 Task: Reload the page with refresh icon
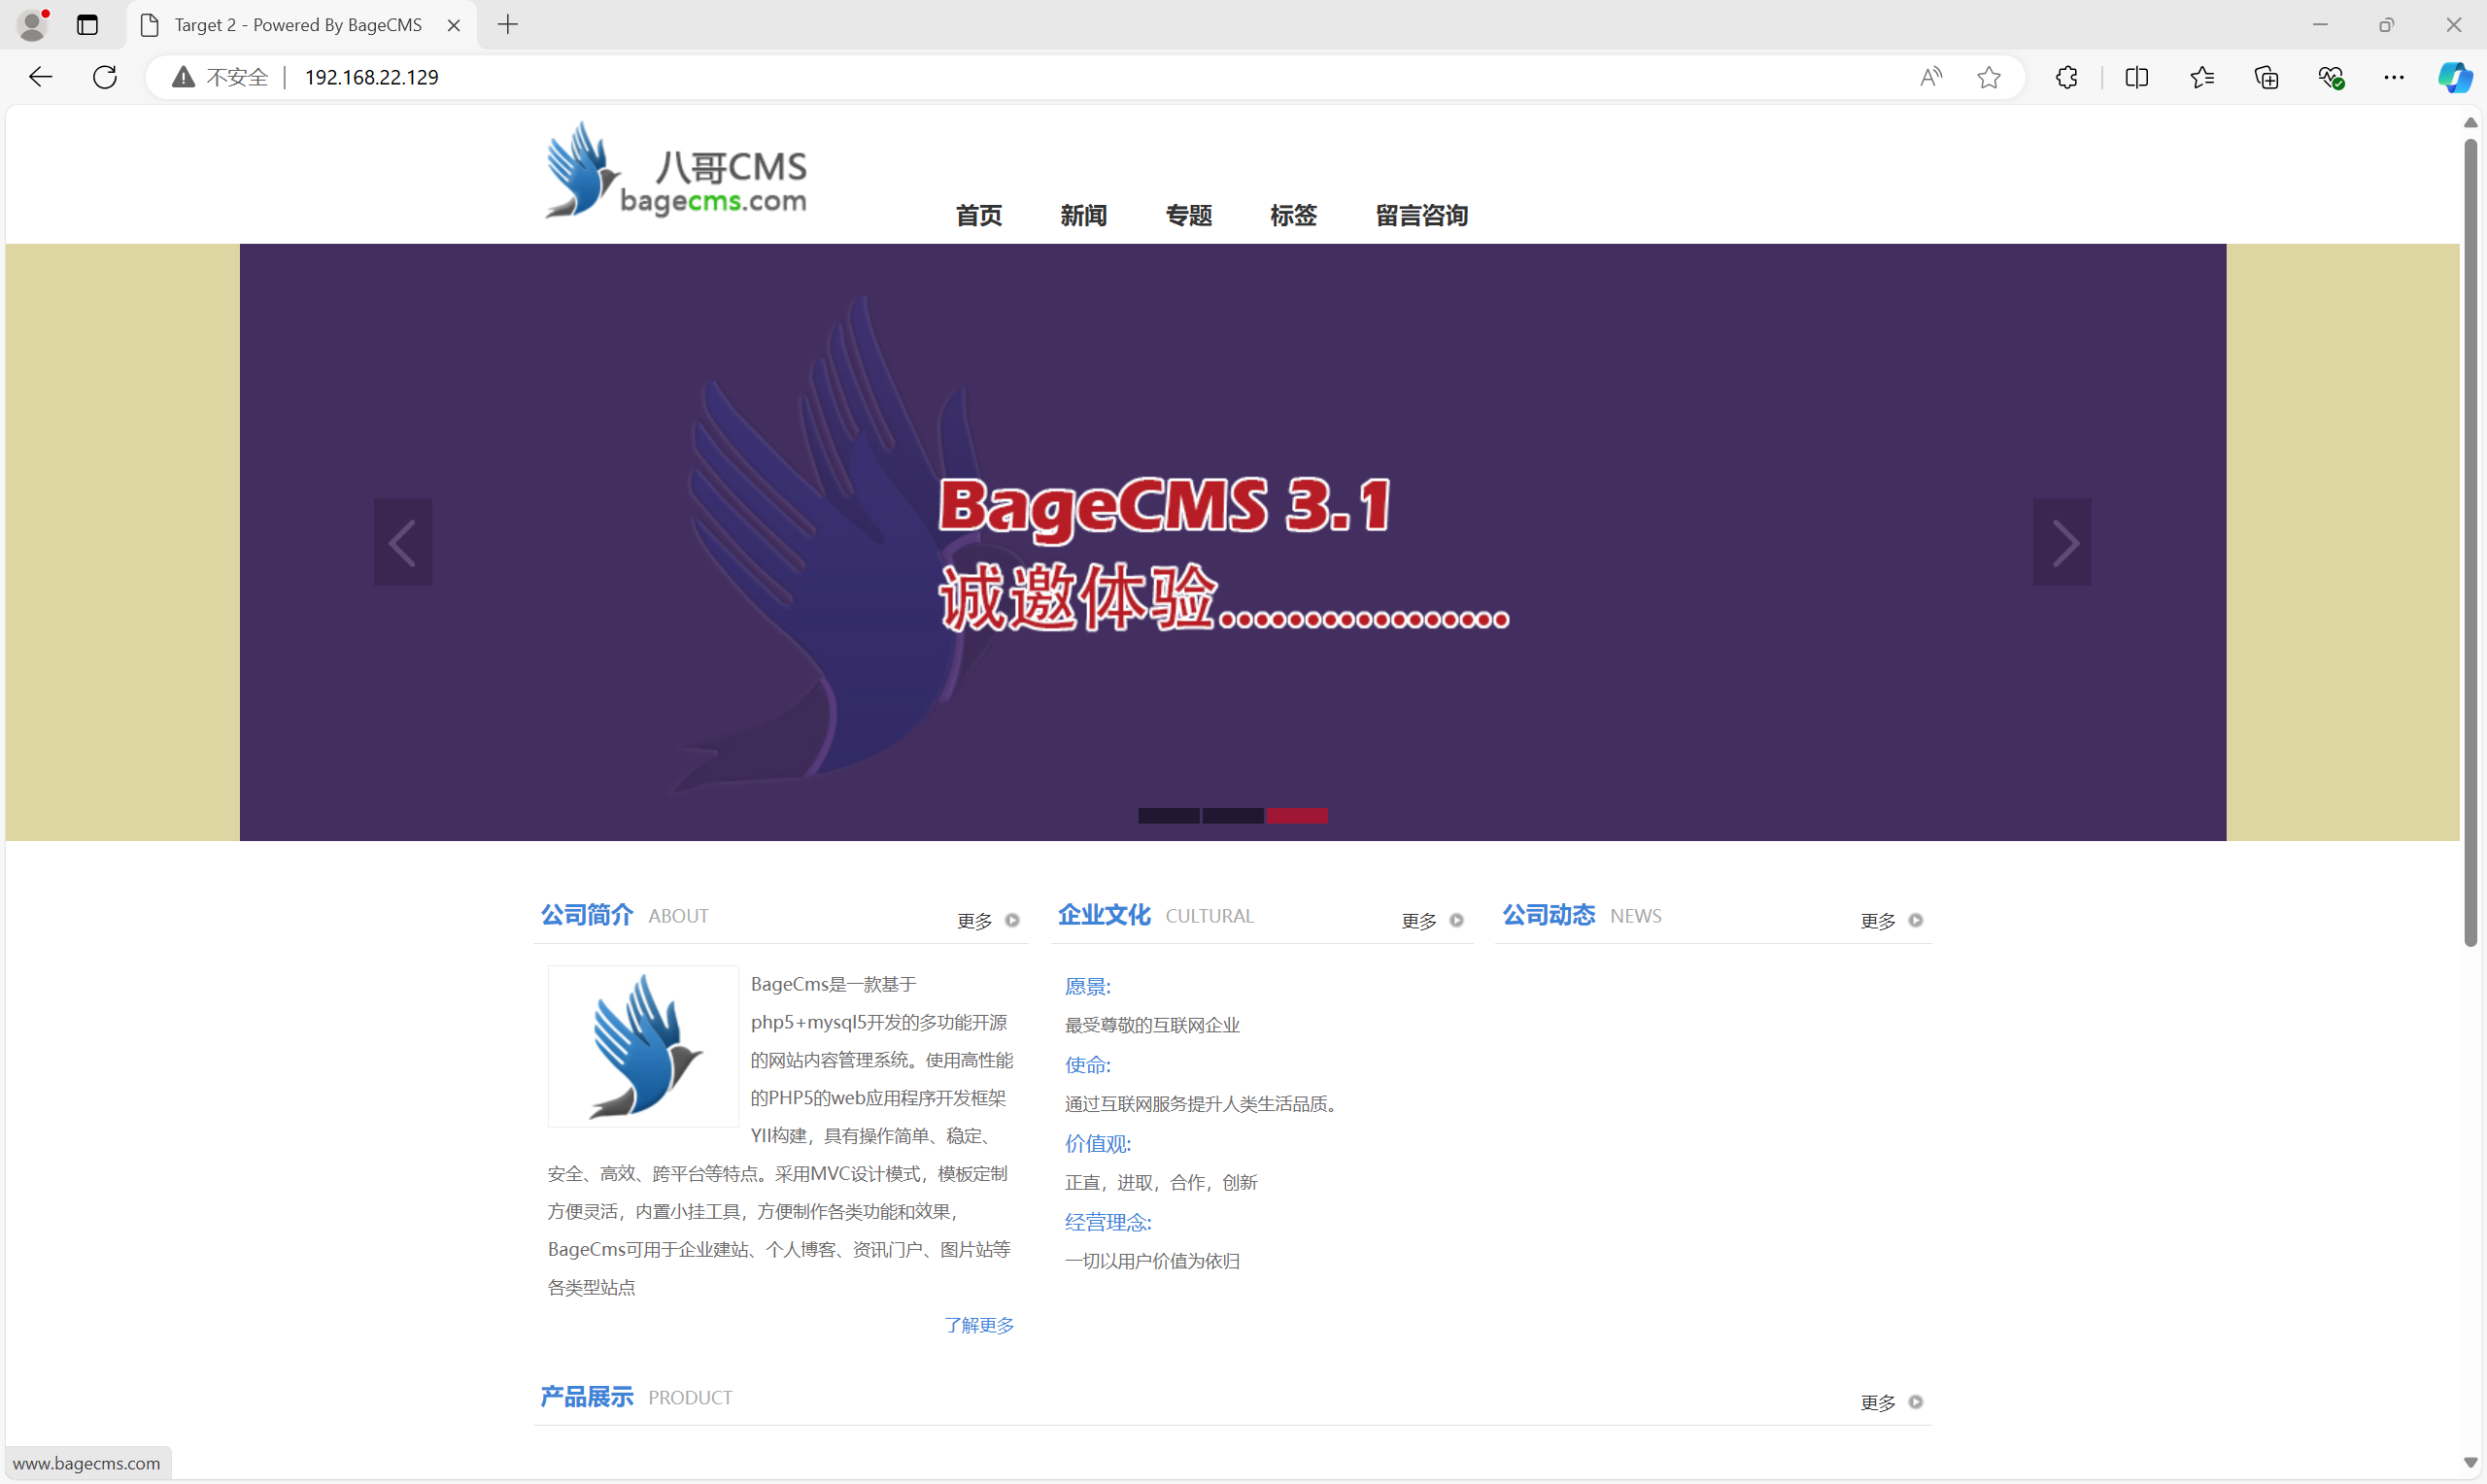click(x=105, y=77)
